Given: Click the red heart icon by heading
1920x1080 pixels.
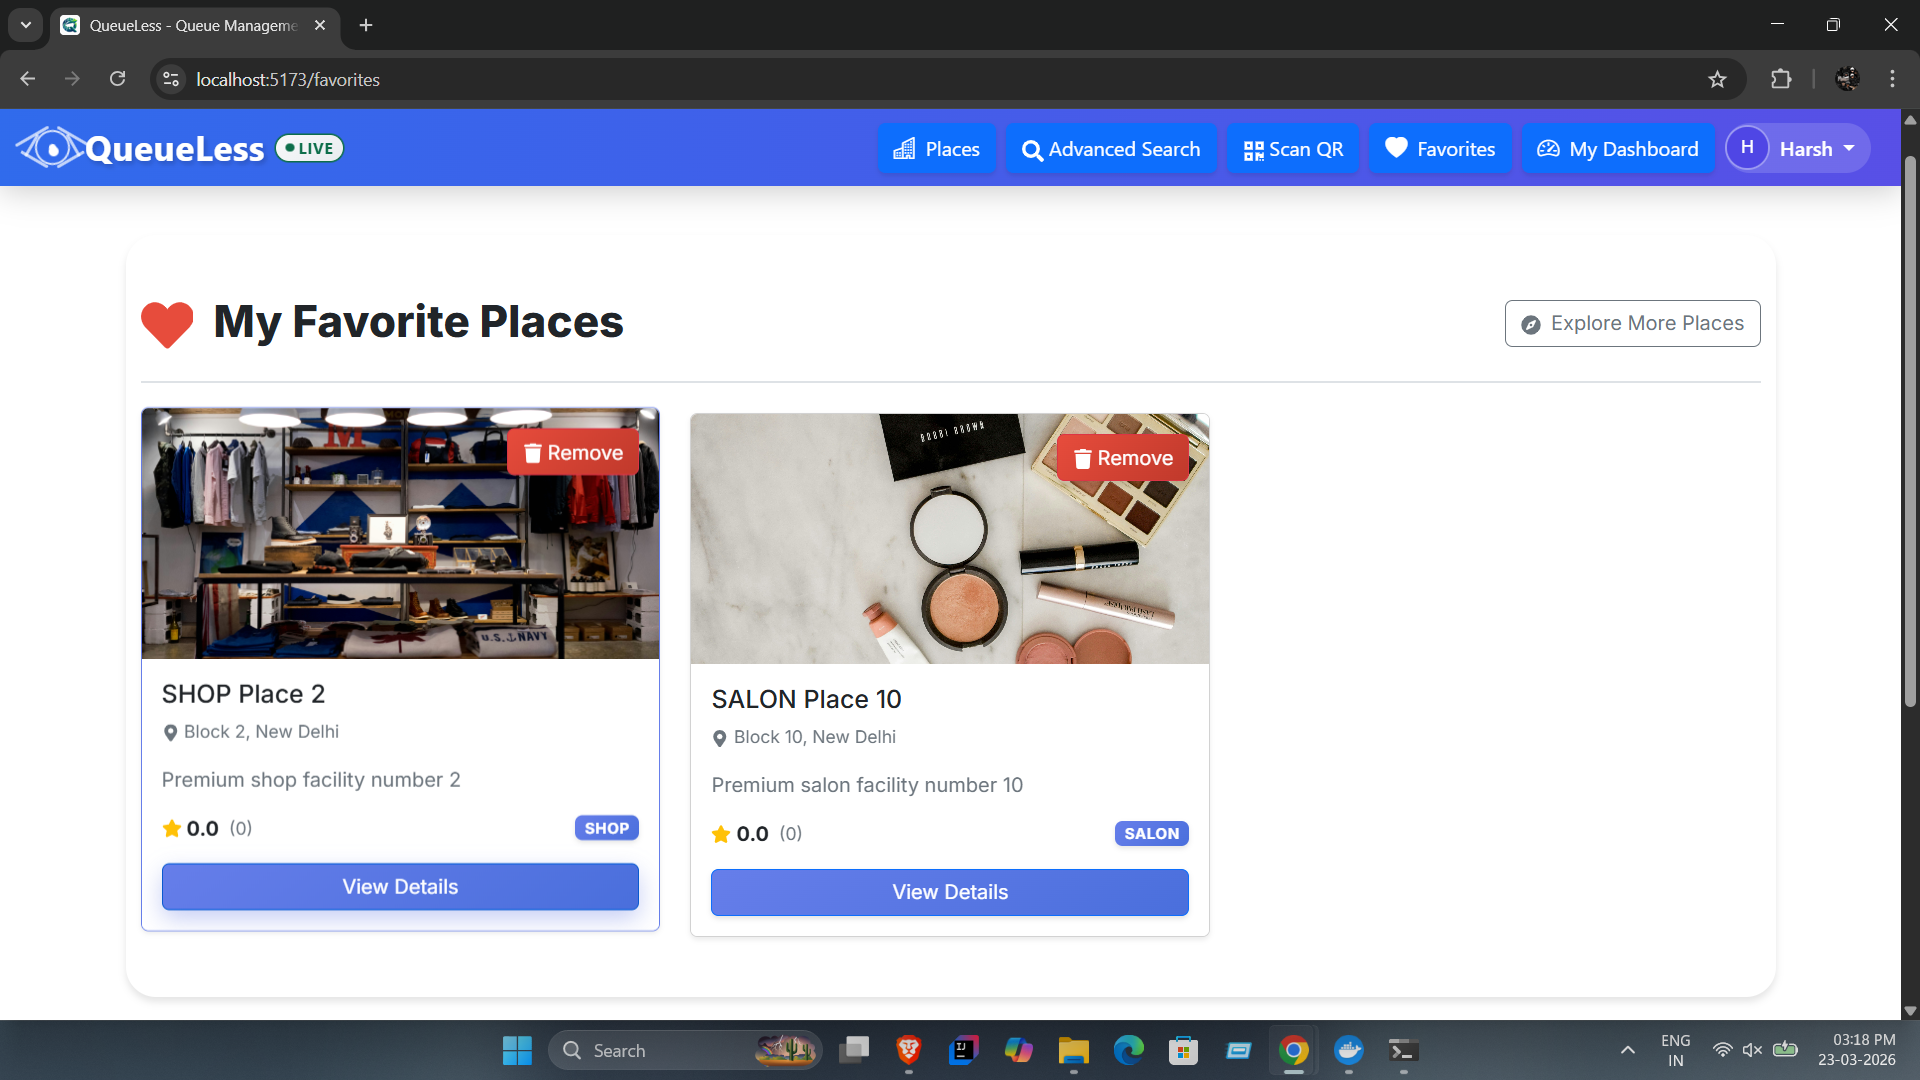Looking at the screenshot, I should [167, 324].
